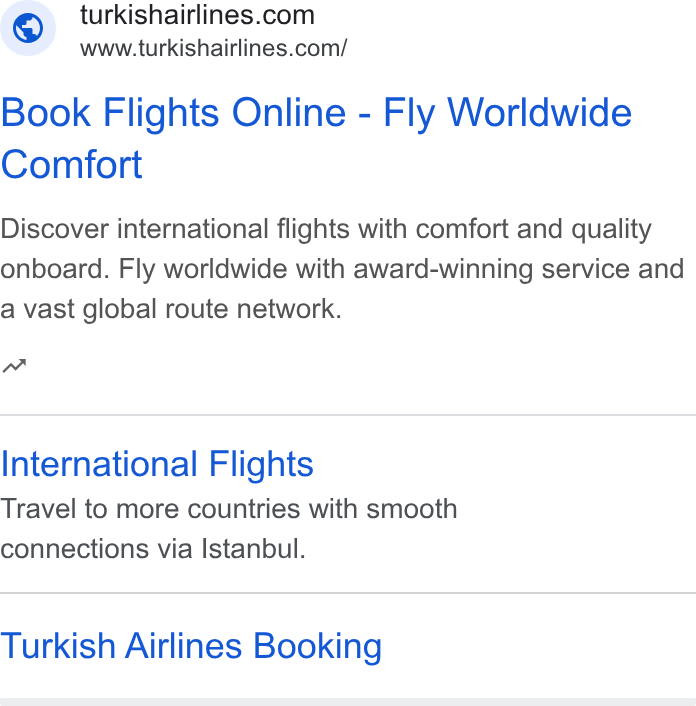Click the Discover international flights description line
This screenshot has height=706, width=696.
pos(326,229)
